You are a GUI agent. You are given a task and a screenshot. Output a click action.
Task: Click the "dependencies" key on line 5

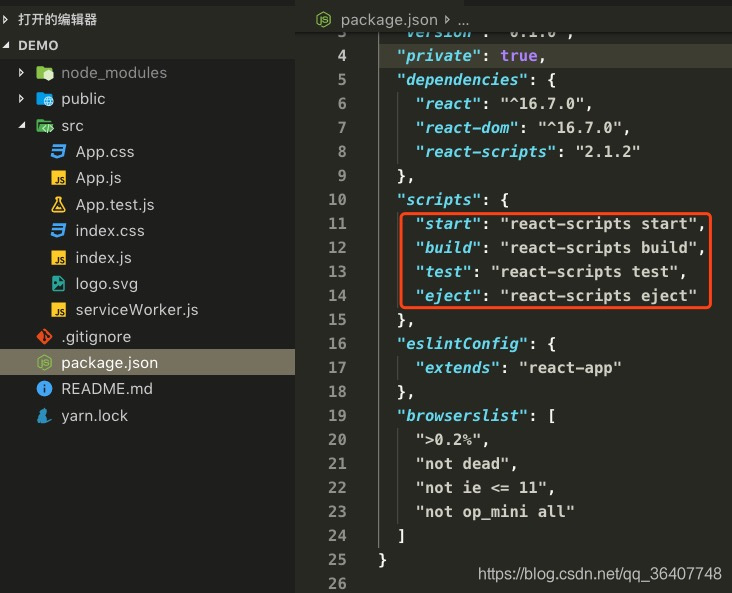462,79
